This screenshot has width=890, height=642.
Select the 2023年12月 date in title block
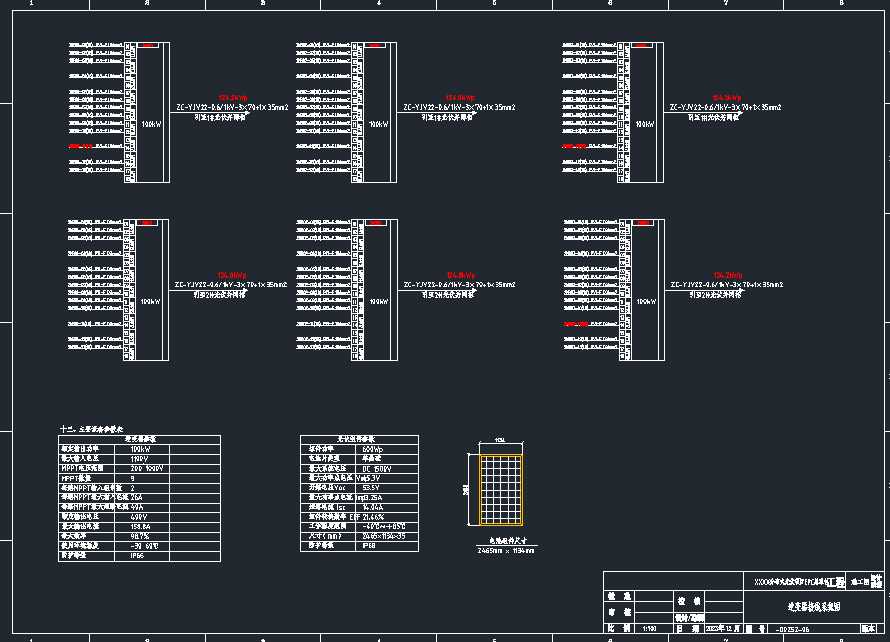(x=722, y=629)
